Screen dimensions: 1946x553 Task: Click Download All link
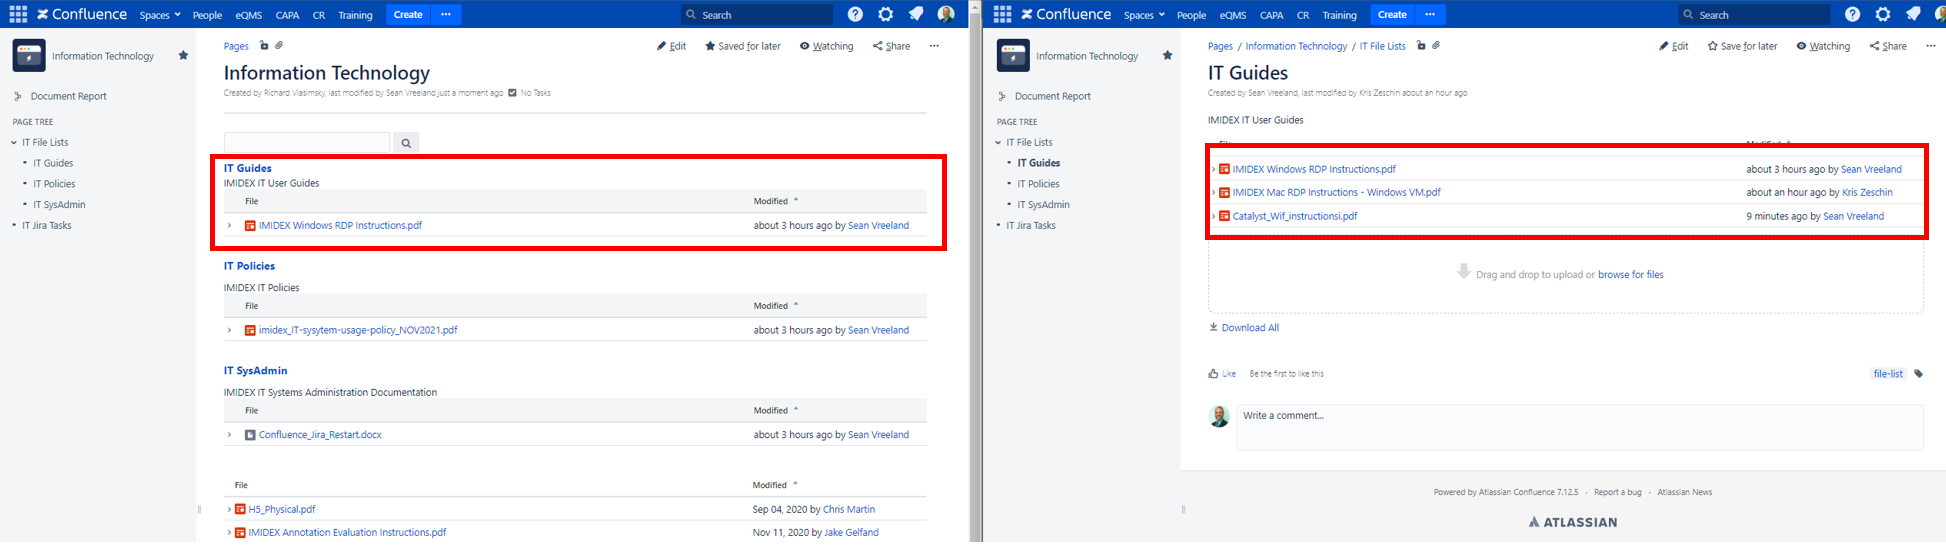click(x=1244, y=328)
